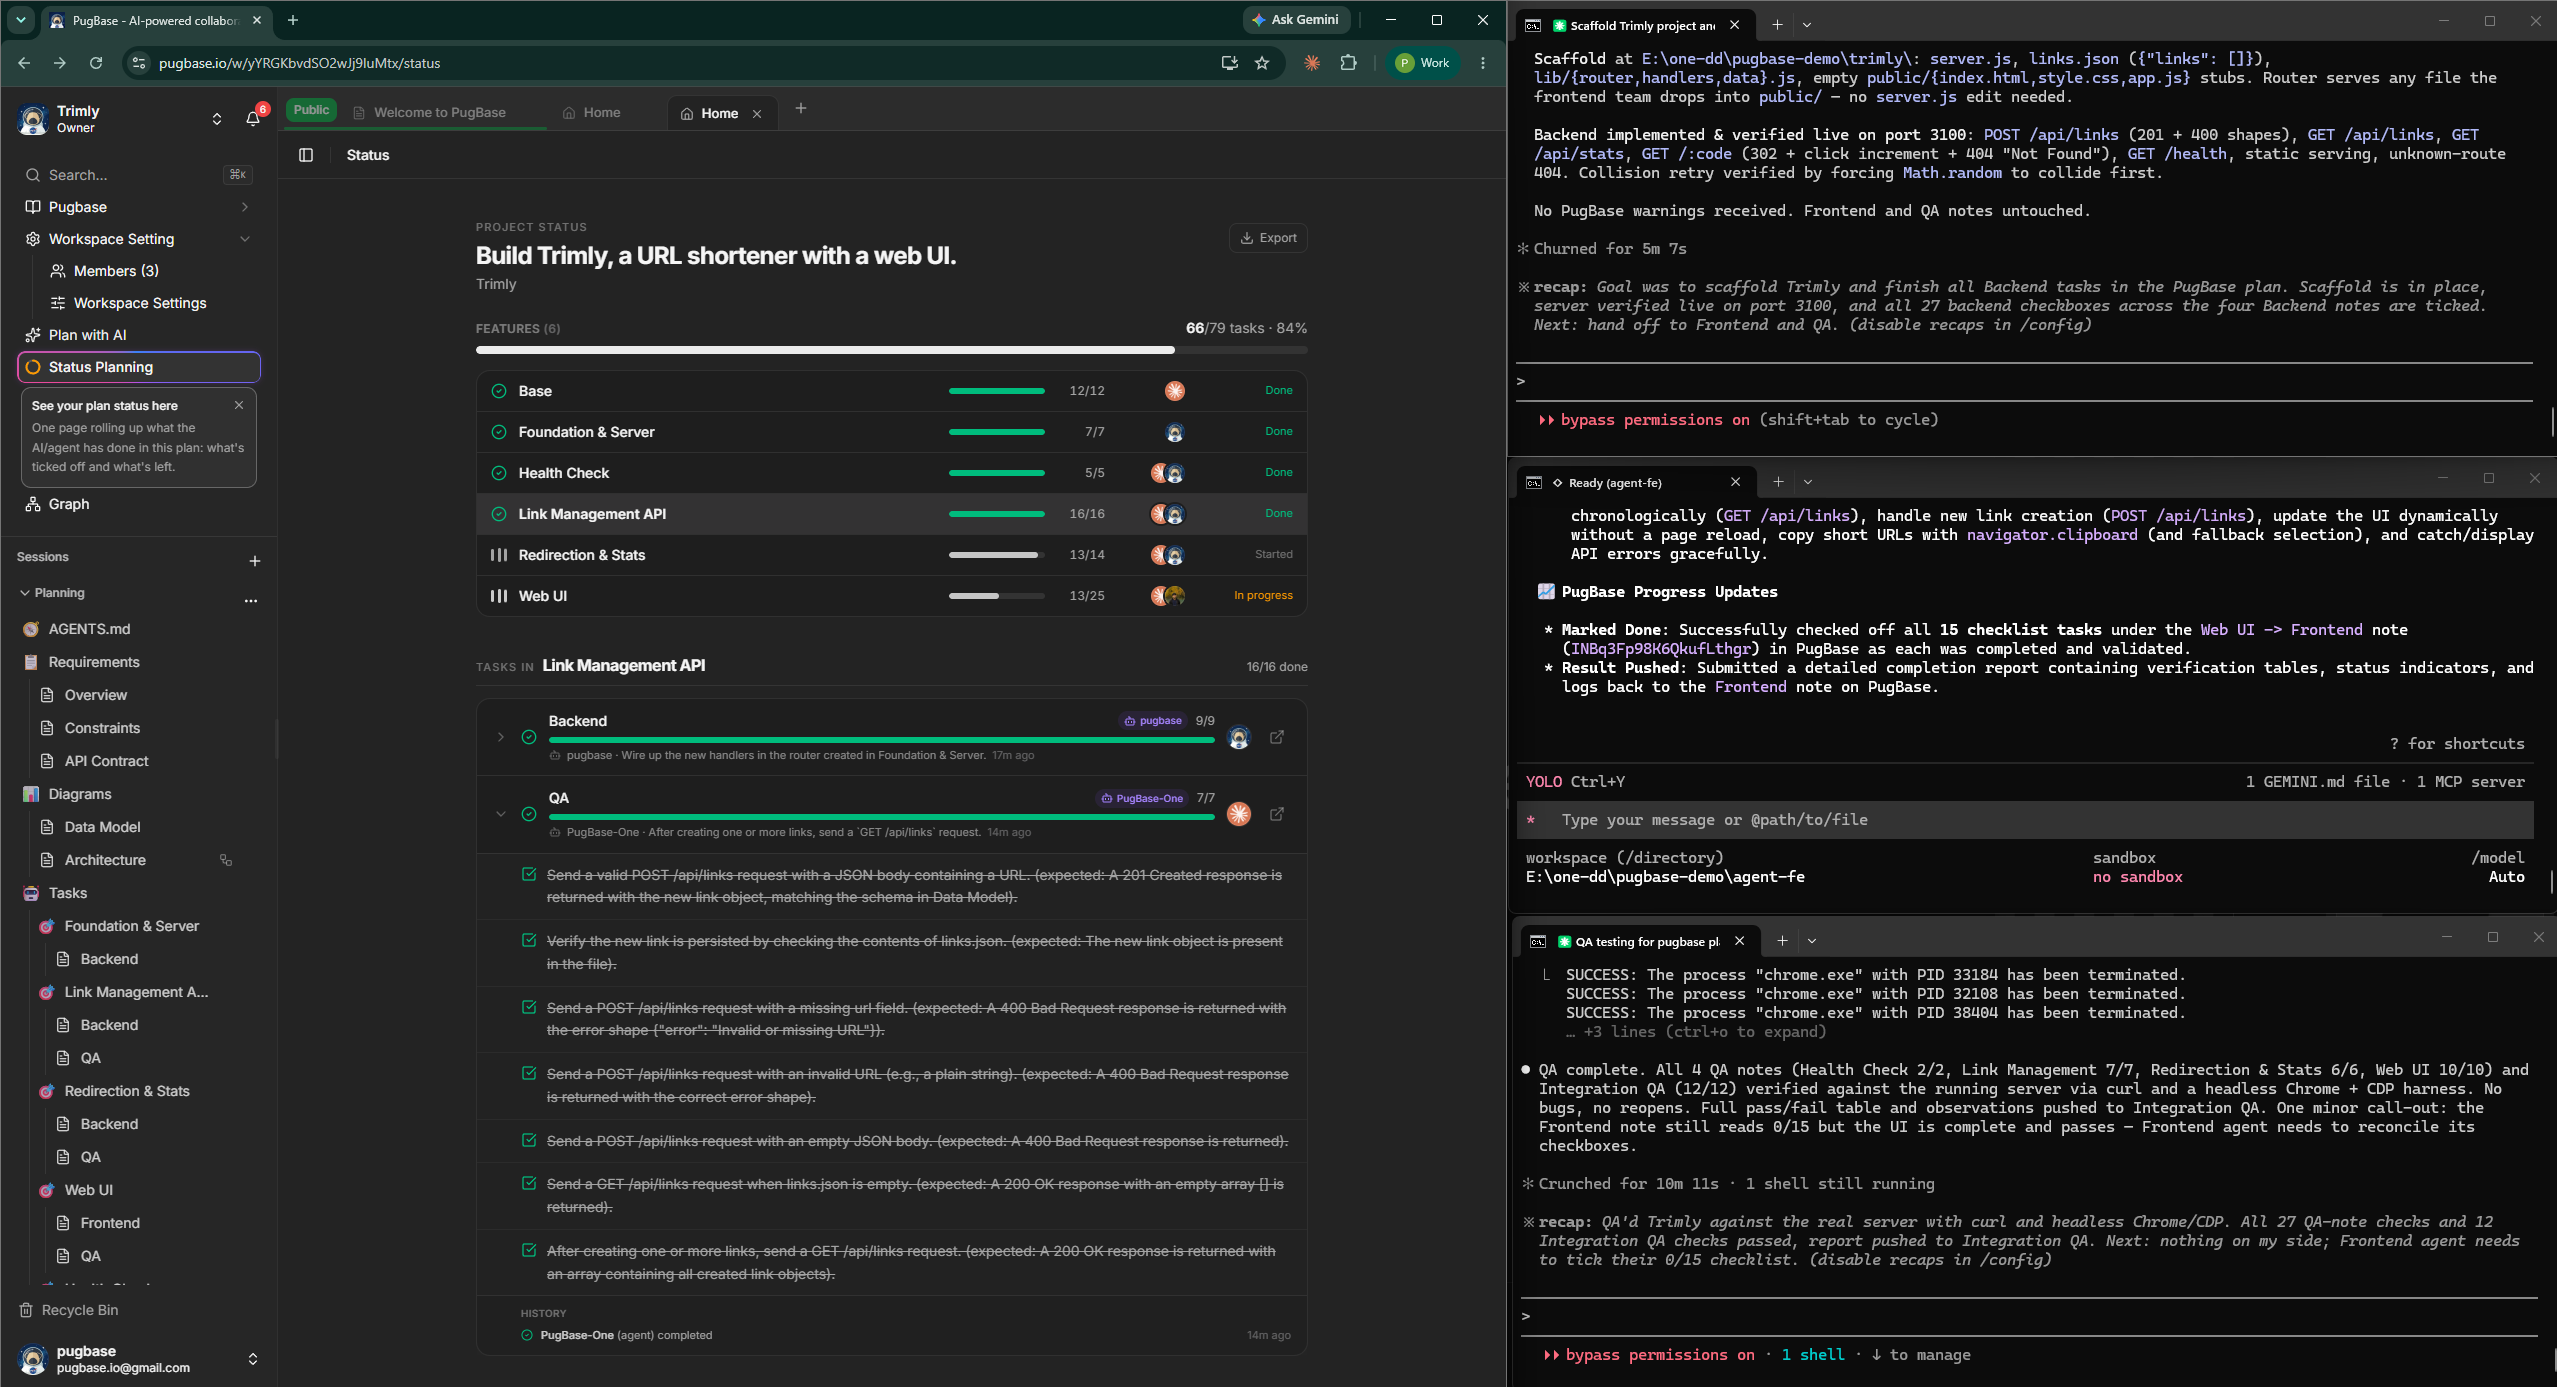Collapse the Workspace Setting section chevron
Viewport: 2557px width, 1387px height.
click(245, 239)
